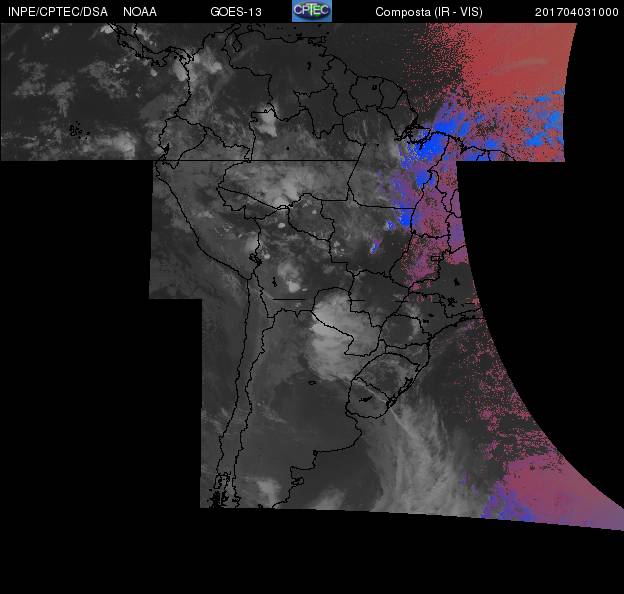Click the CPTEC logo
The width and height of the screenshot is (624, 594).
click(x=312, y=11)
